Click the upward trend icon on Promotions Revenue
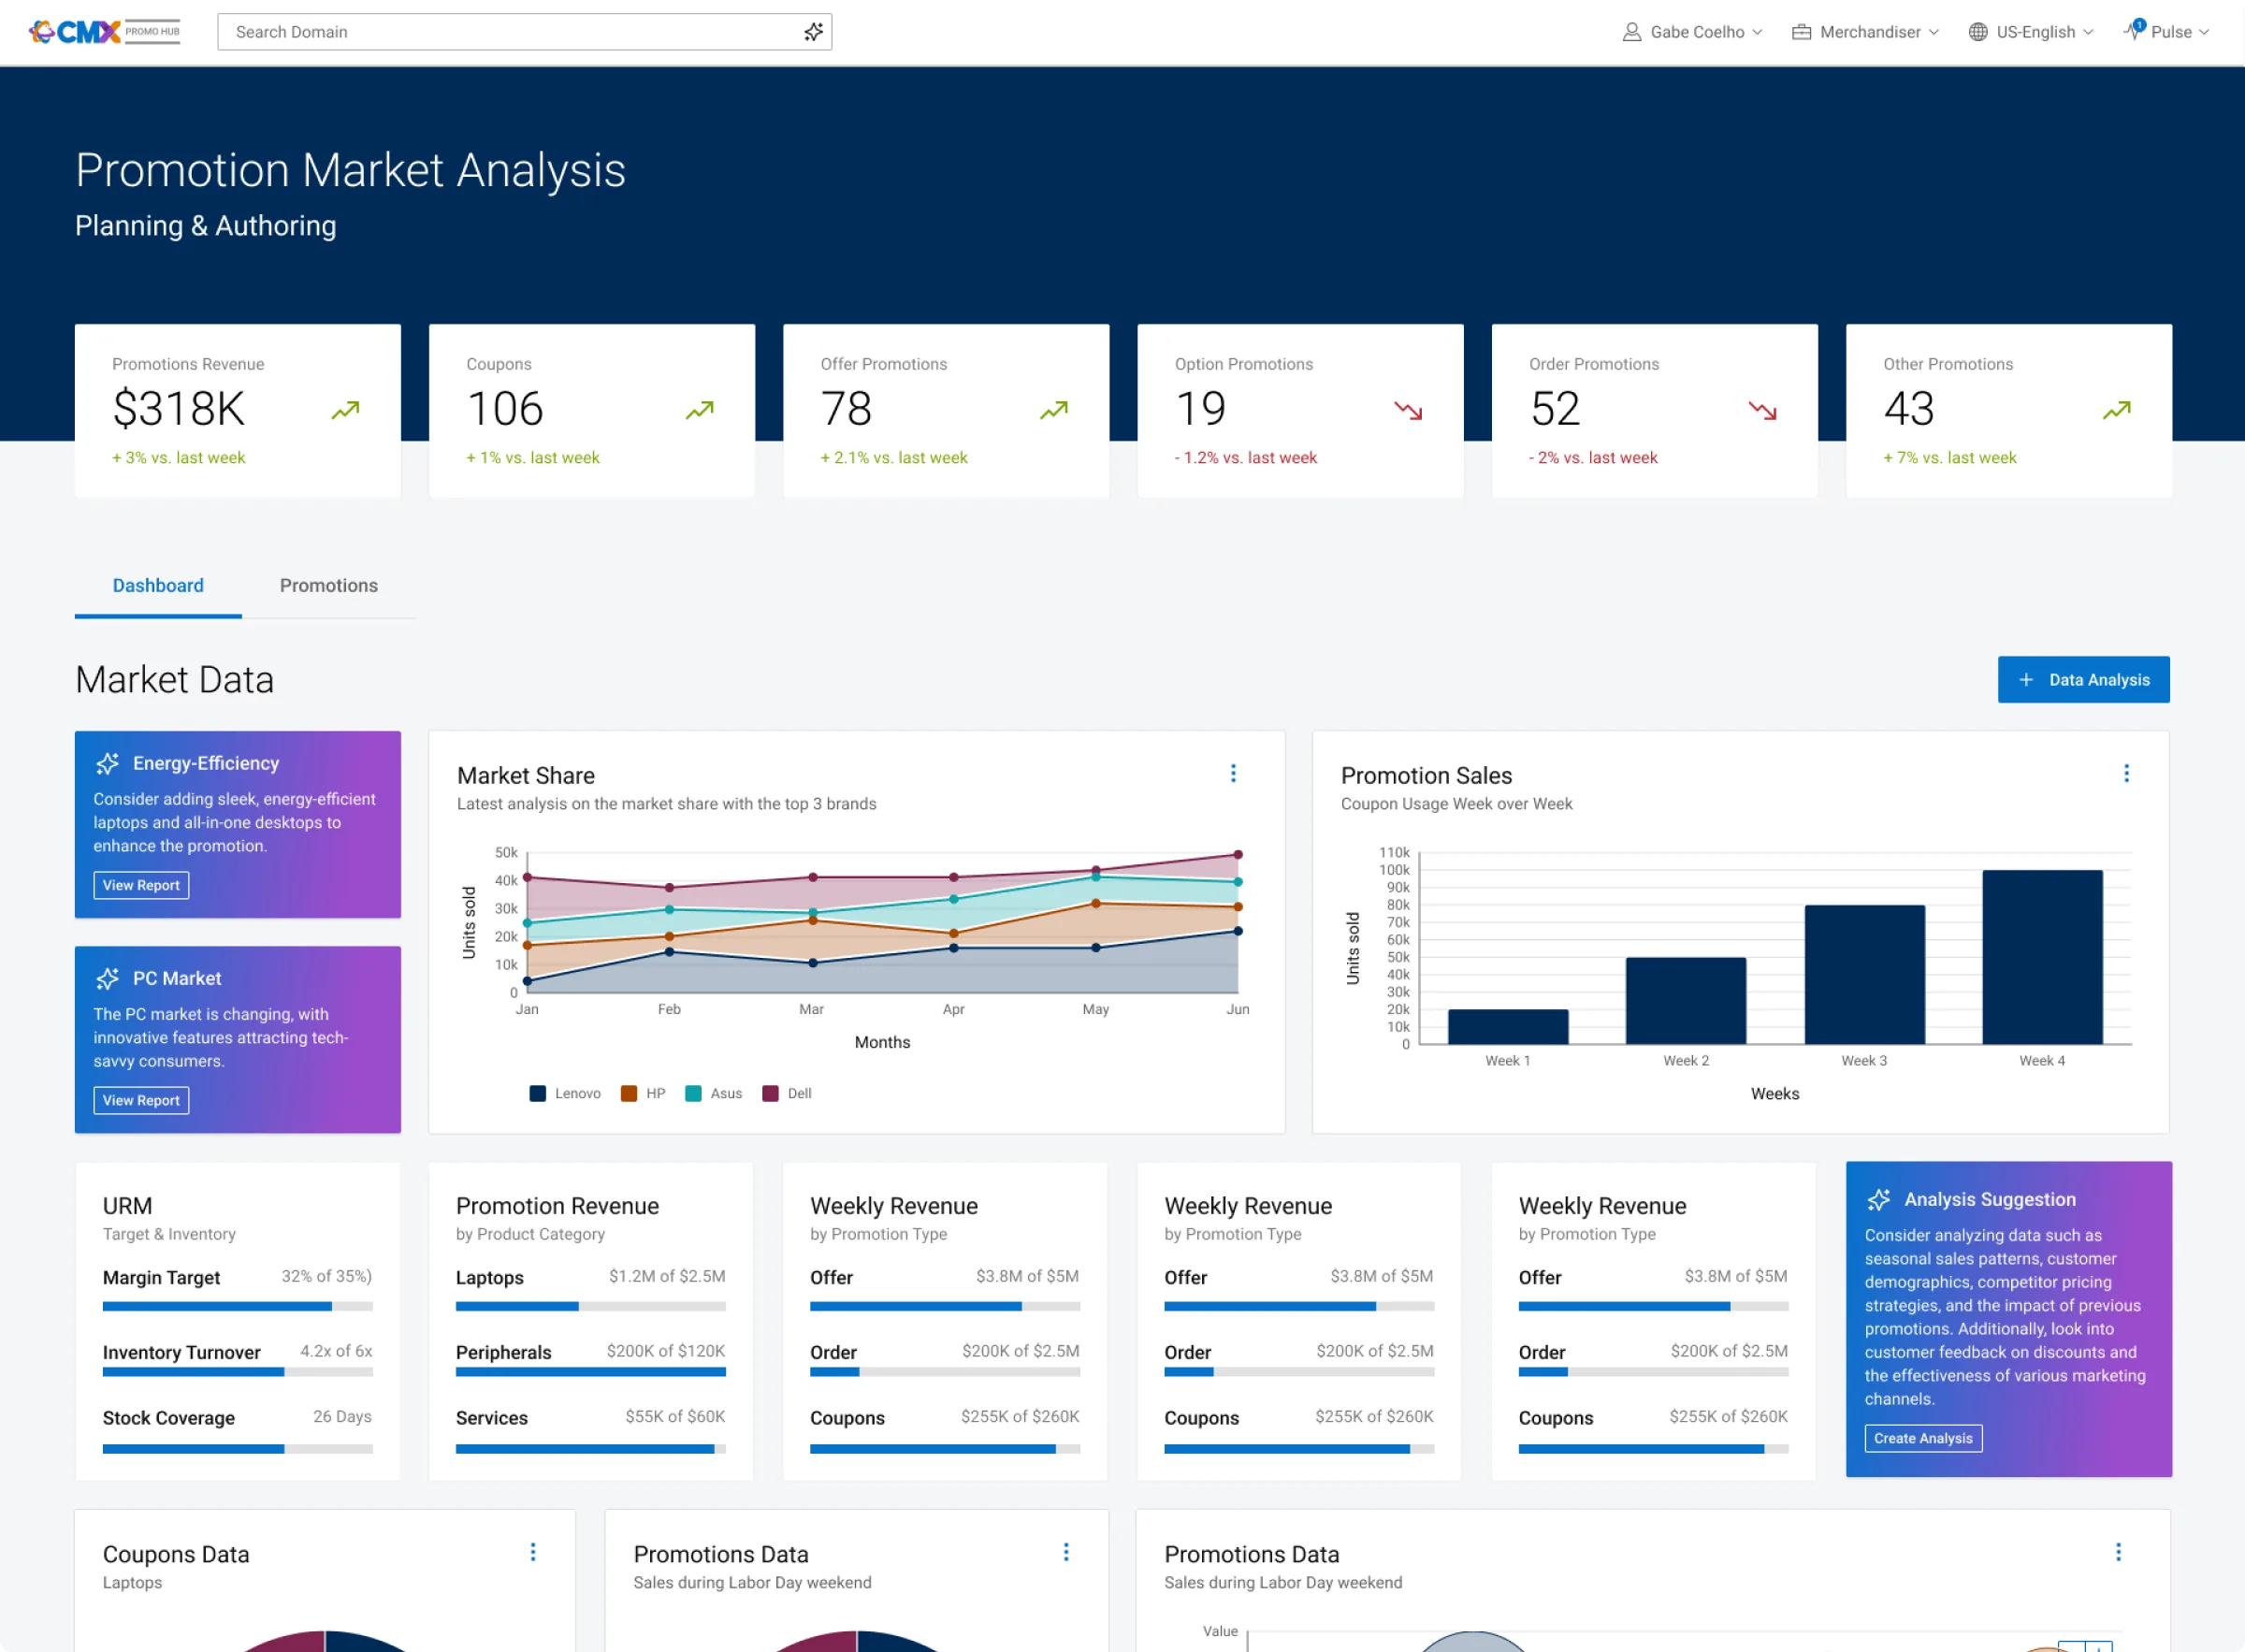 click(x=345, y=410)
